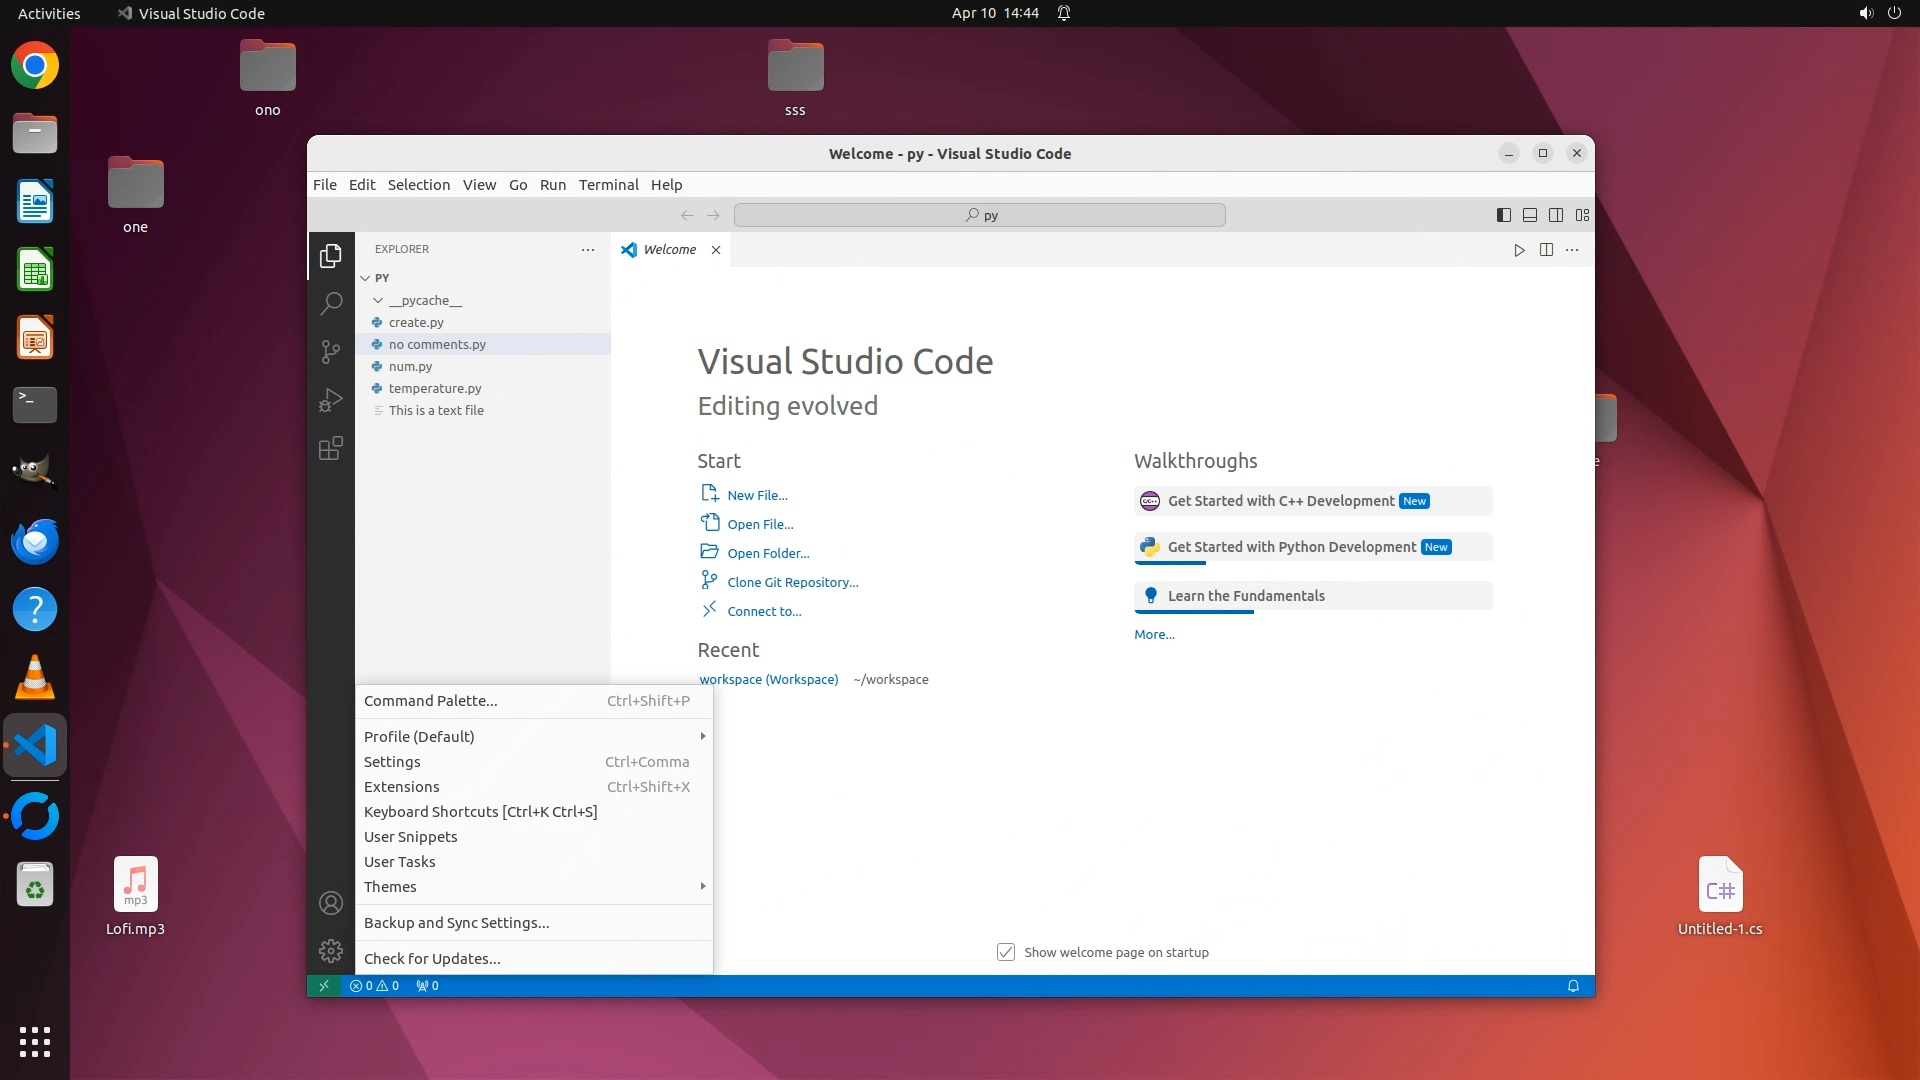Select Keyboard Shortcuts from the menu
Screen dimensions: 1920x1080
[x=480, y=812]
